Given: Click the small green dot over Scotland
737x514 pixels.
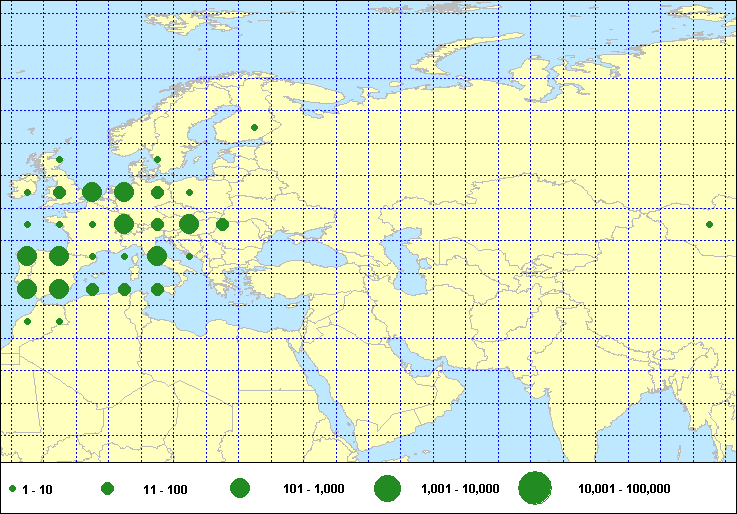Looking at the screenshot, I should 59,159.
